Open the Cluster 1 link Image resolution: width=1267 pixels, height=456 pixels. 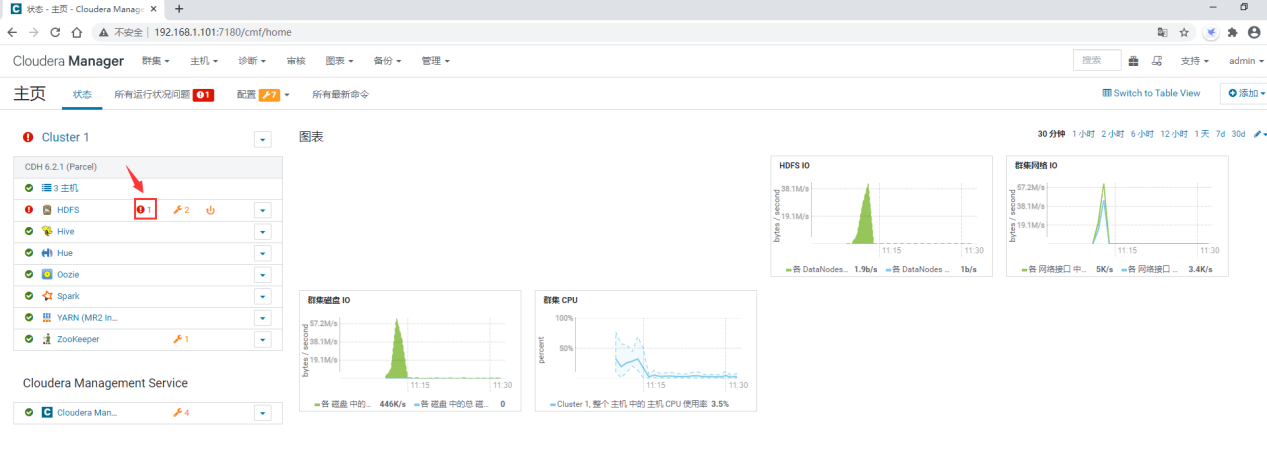click(65, 137)
